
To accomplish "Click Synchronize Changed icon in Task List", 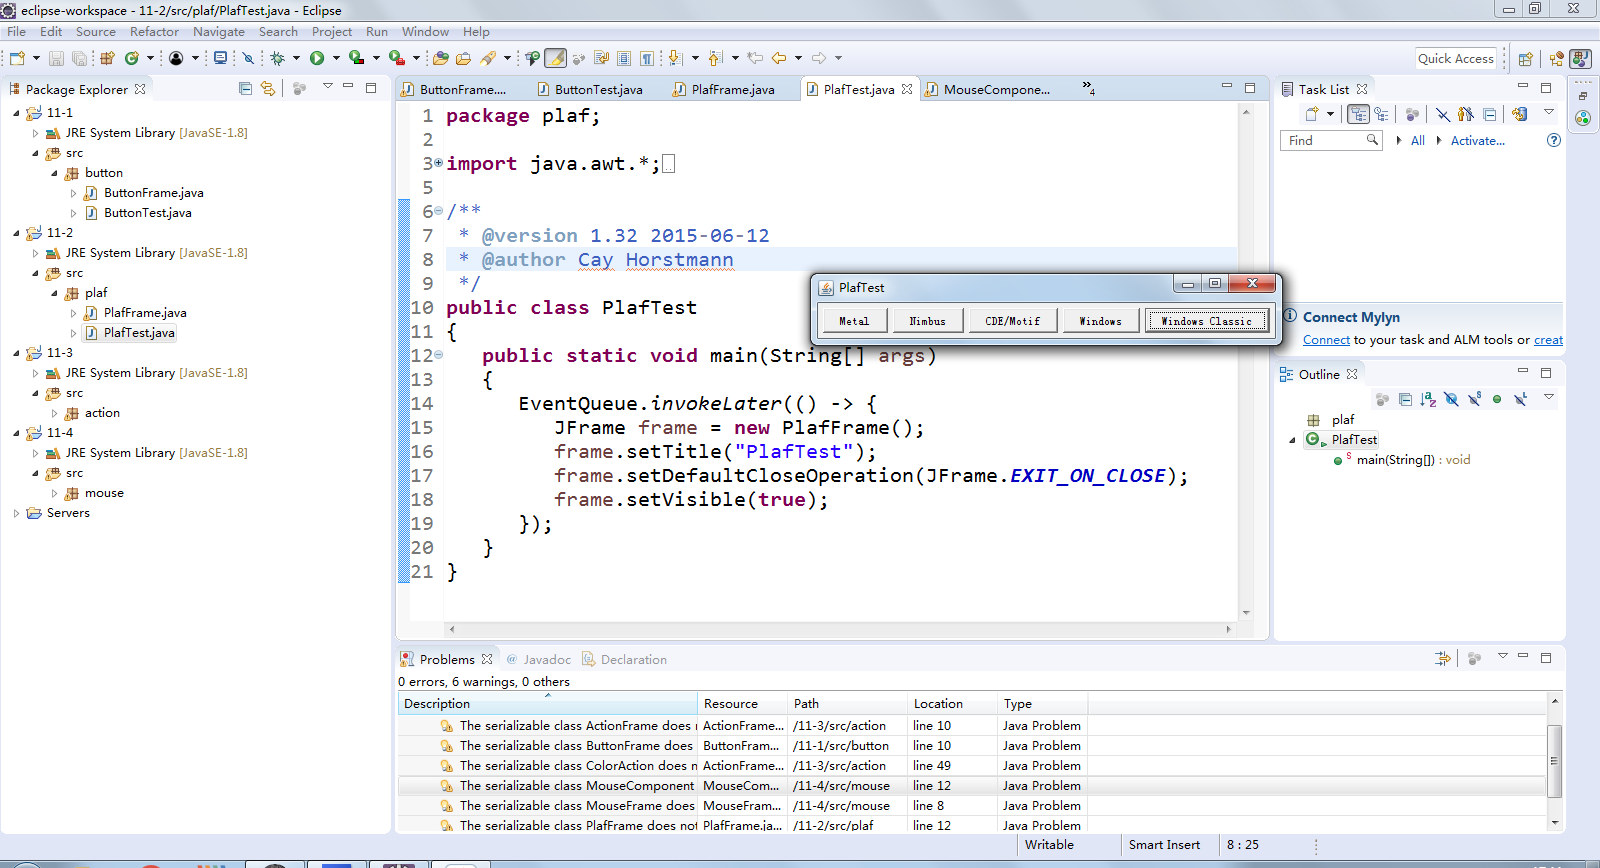I will (x=1520, y=114).
